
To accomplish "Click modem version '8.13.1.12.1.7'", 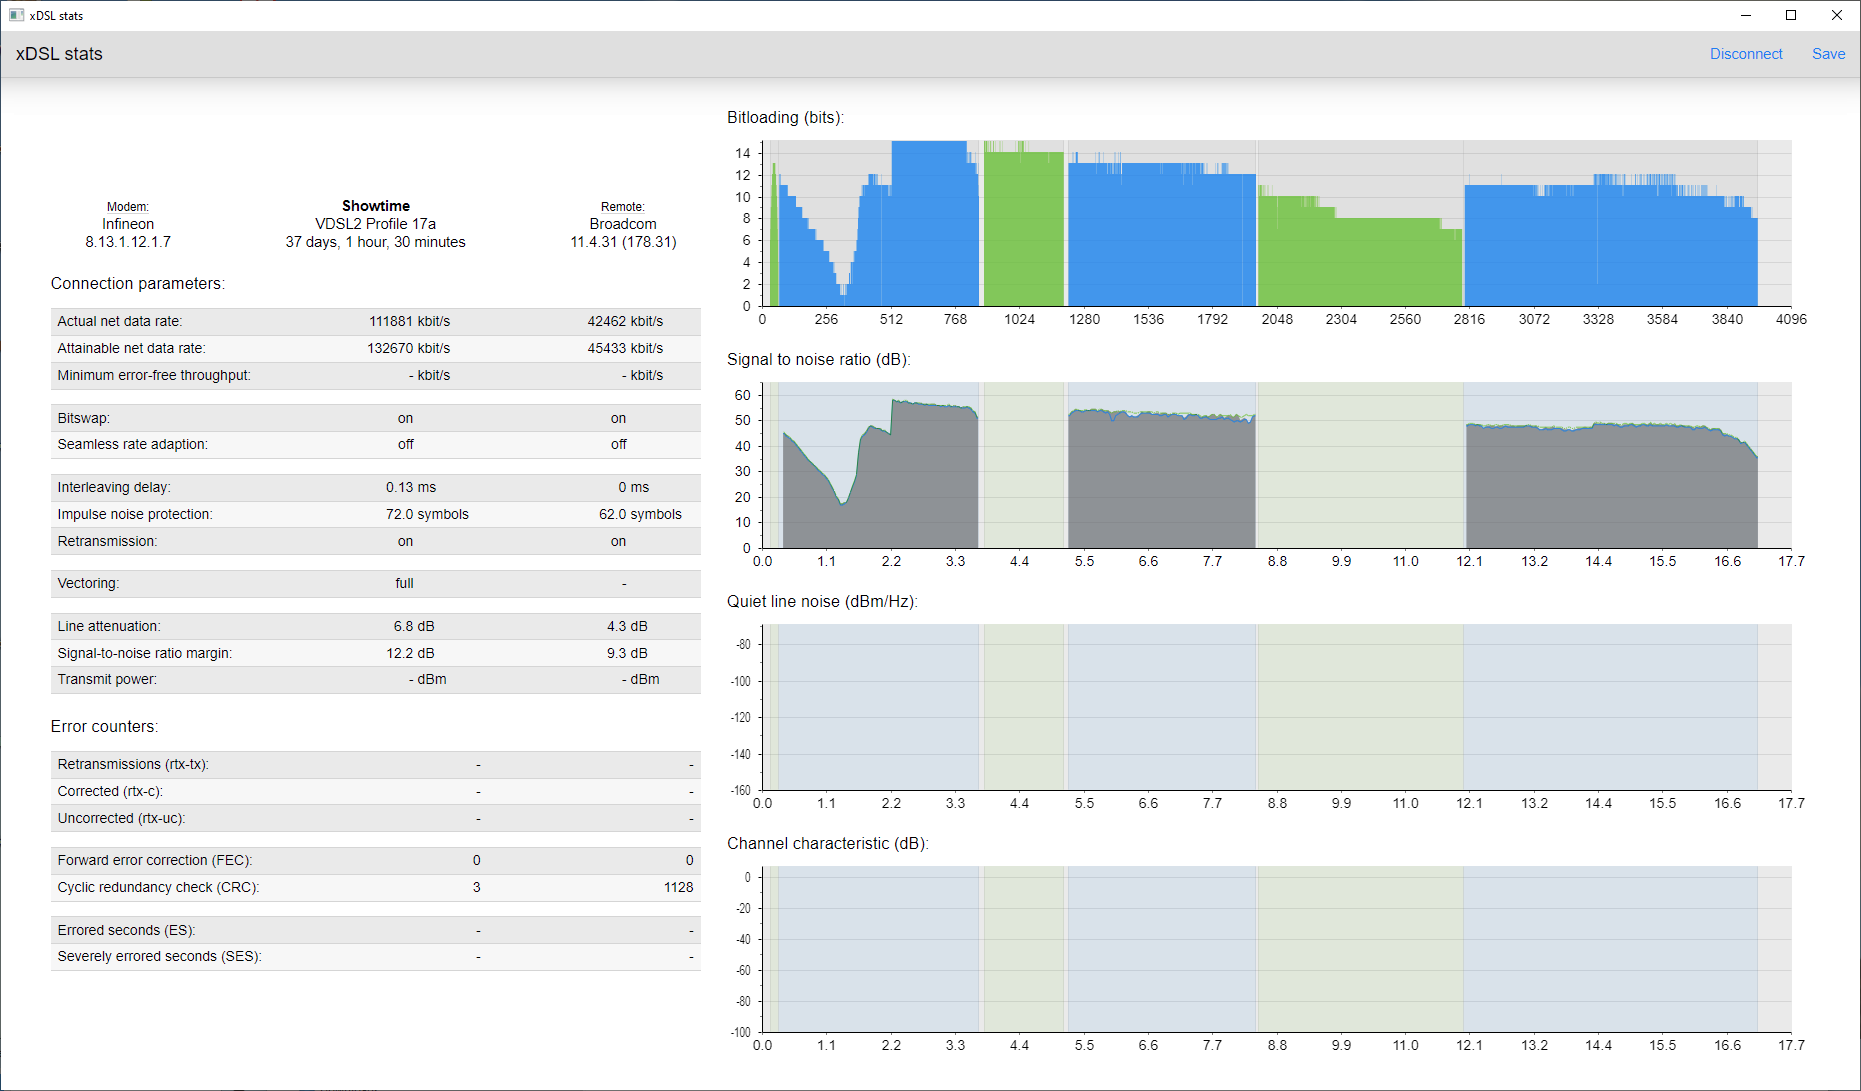I will pyautogui.click(x=128, y=242).
